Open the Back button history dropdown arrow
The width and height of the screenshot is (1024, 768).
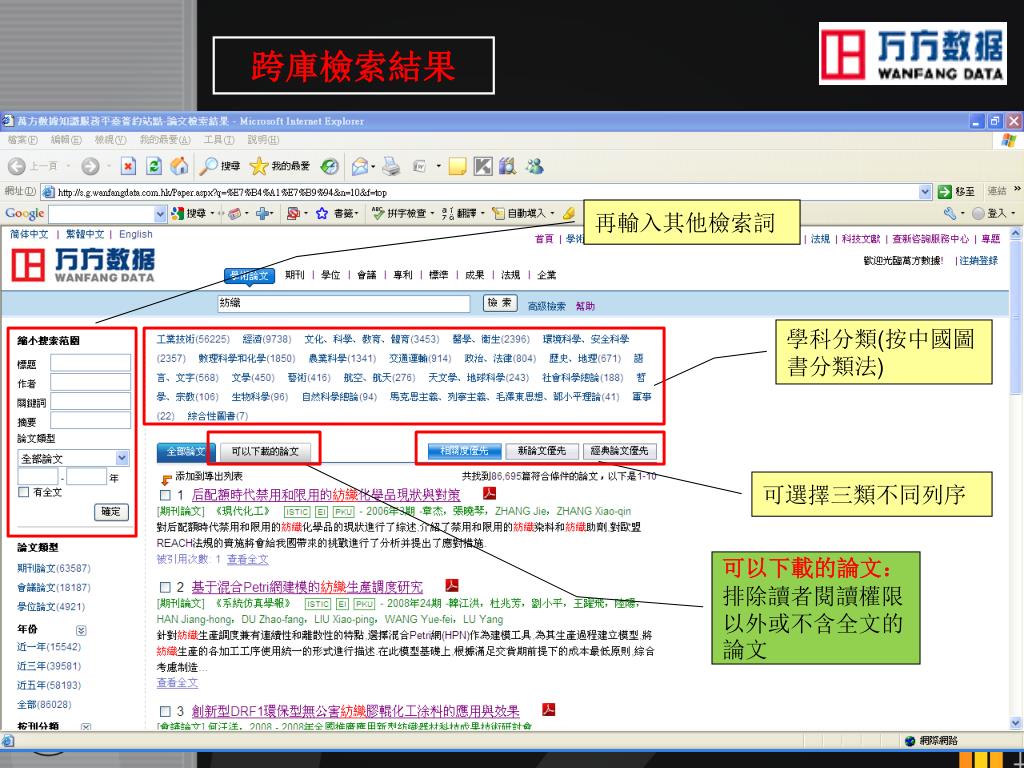tap(68, 167)
